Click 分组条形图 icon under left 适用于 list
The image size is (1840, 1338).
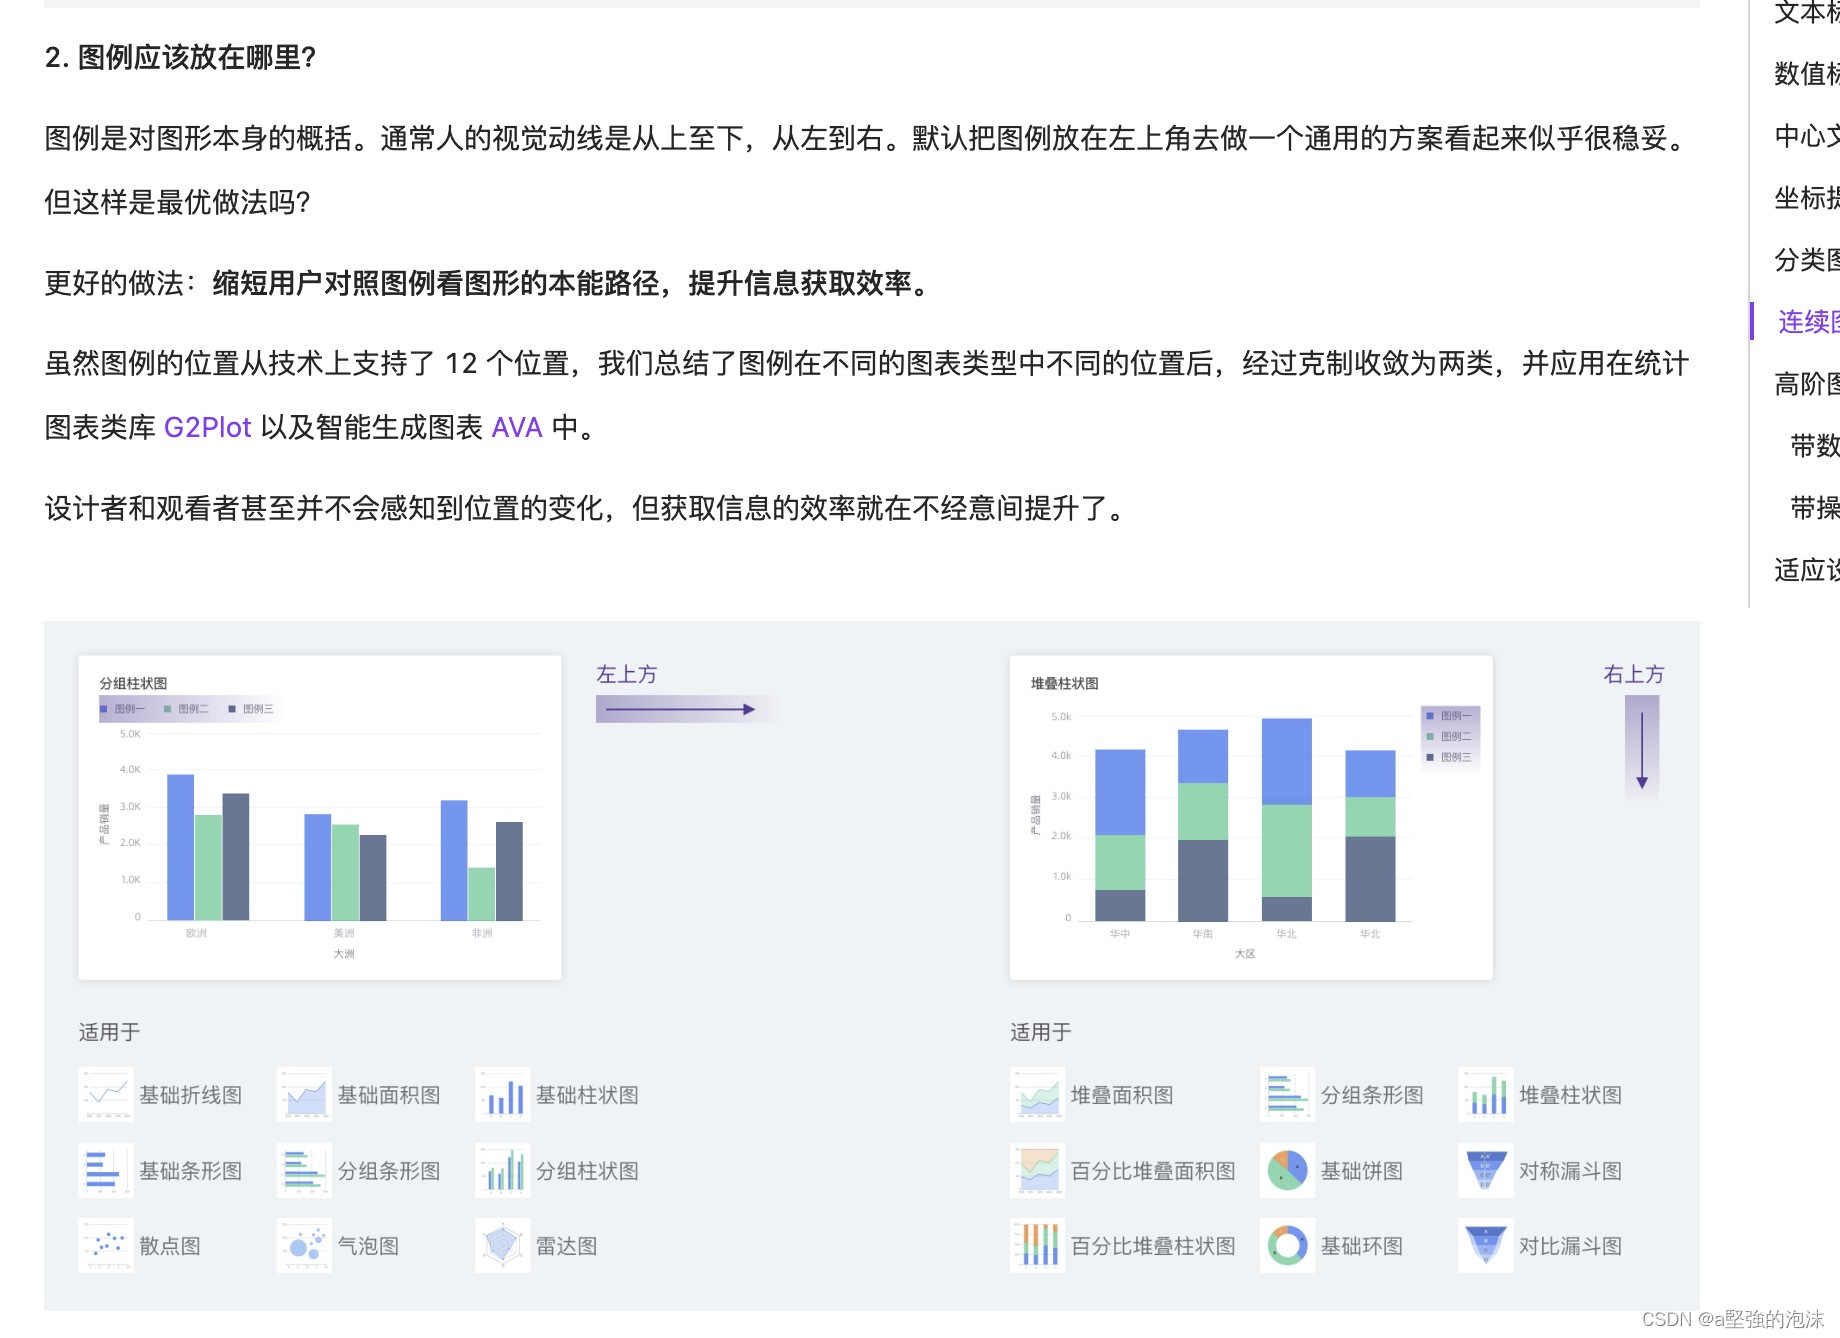pos(304,1171)
